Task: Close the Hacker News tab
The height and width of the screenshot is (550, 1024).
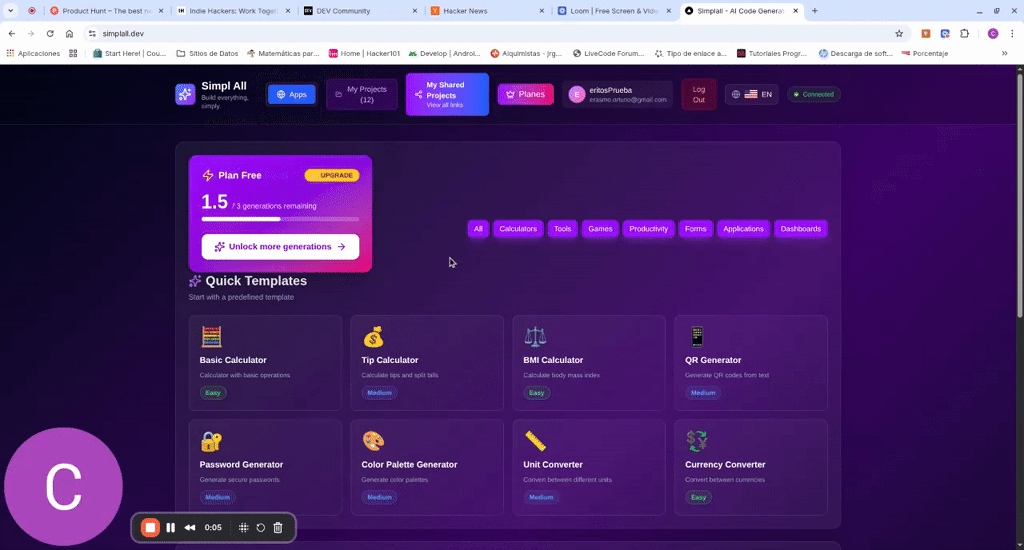Action: [541, 11]
